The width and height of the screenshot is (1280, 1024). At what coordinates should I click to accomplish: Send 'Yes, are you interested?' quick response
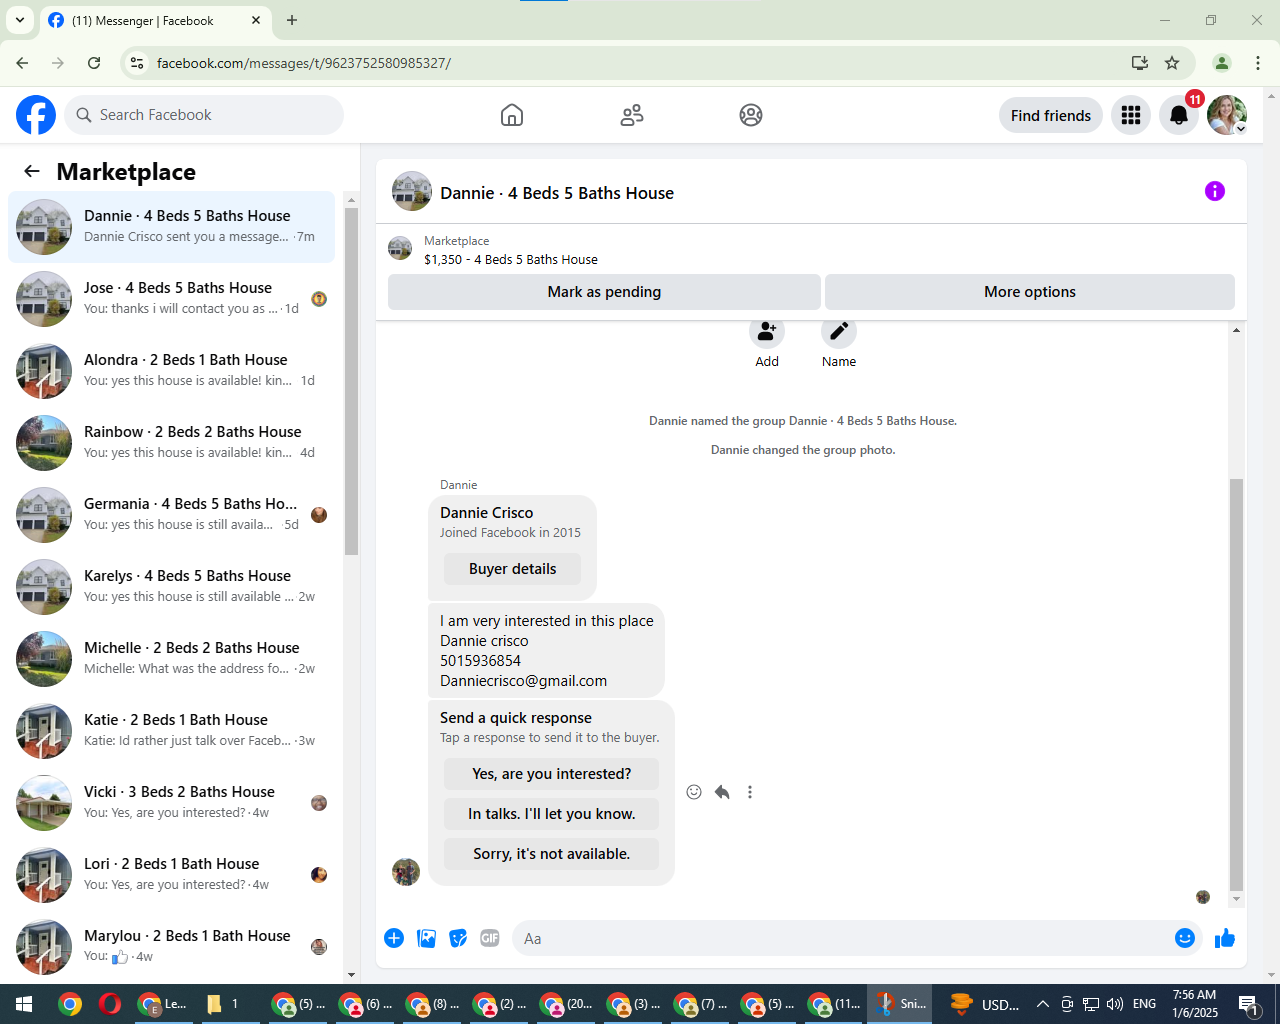(551, 774)
